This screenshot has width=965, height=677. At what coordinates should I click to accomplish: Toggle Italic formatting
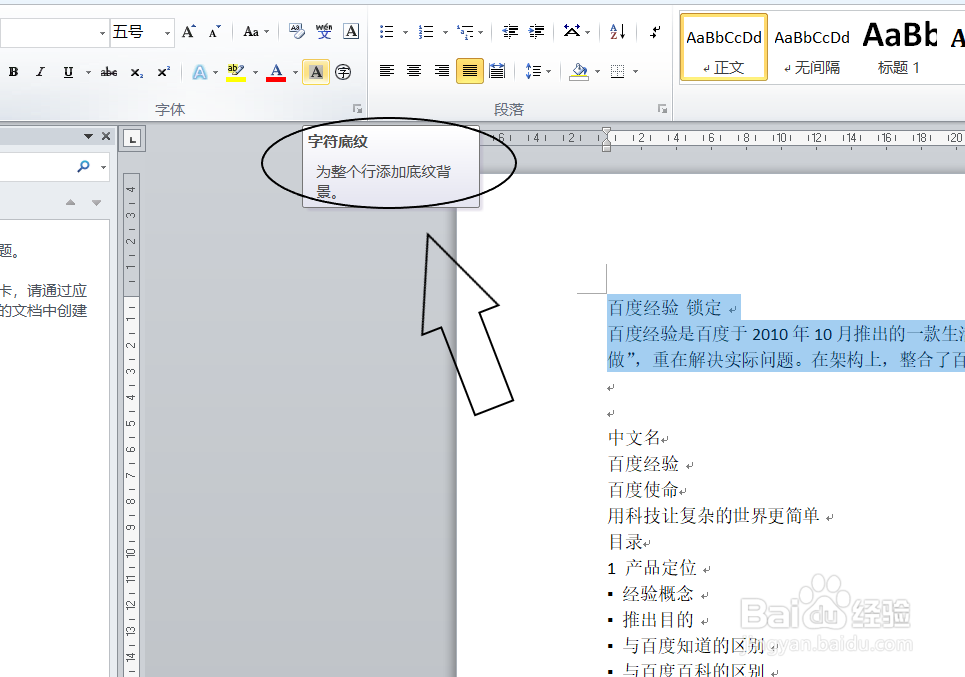click(41, 72)
